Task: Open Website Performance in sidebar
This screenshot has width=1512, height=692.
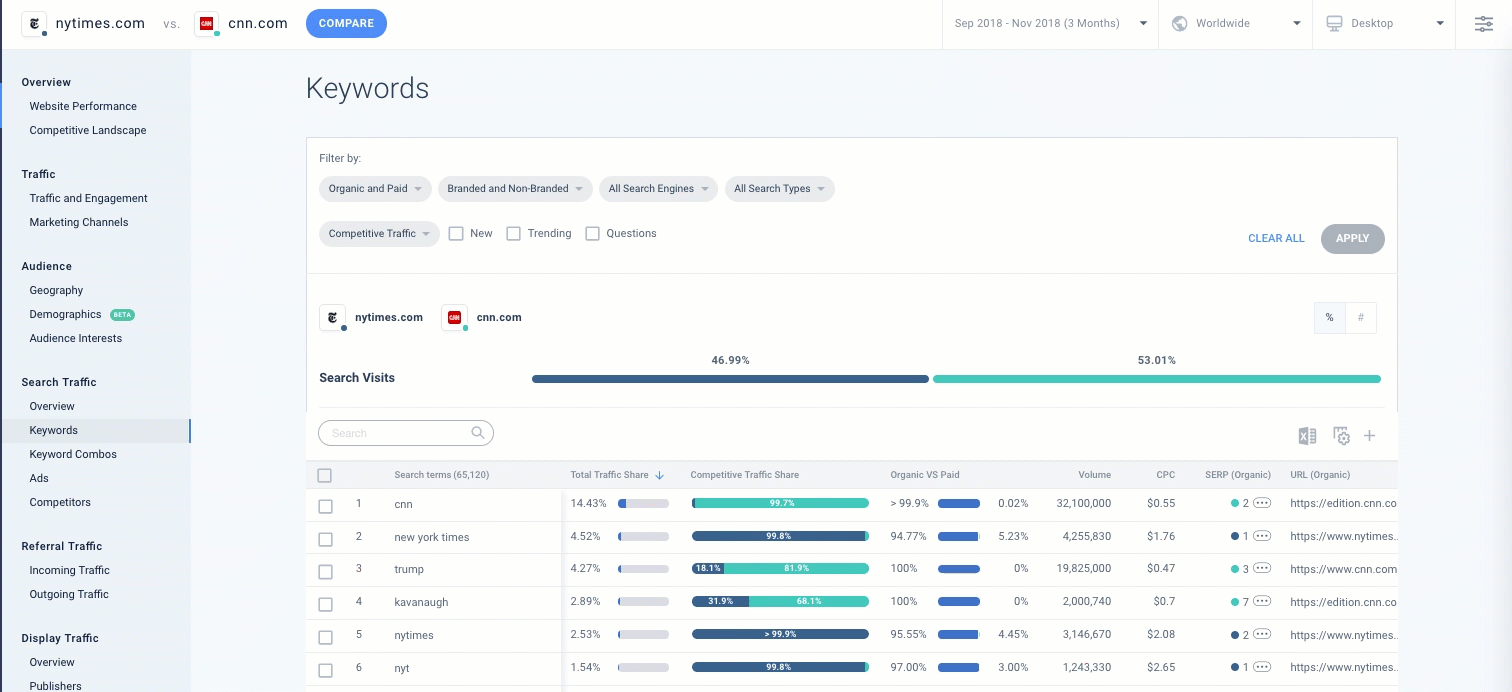Action: [83, 106]
